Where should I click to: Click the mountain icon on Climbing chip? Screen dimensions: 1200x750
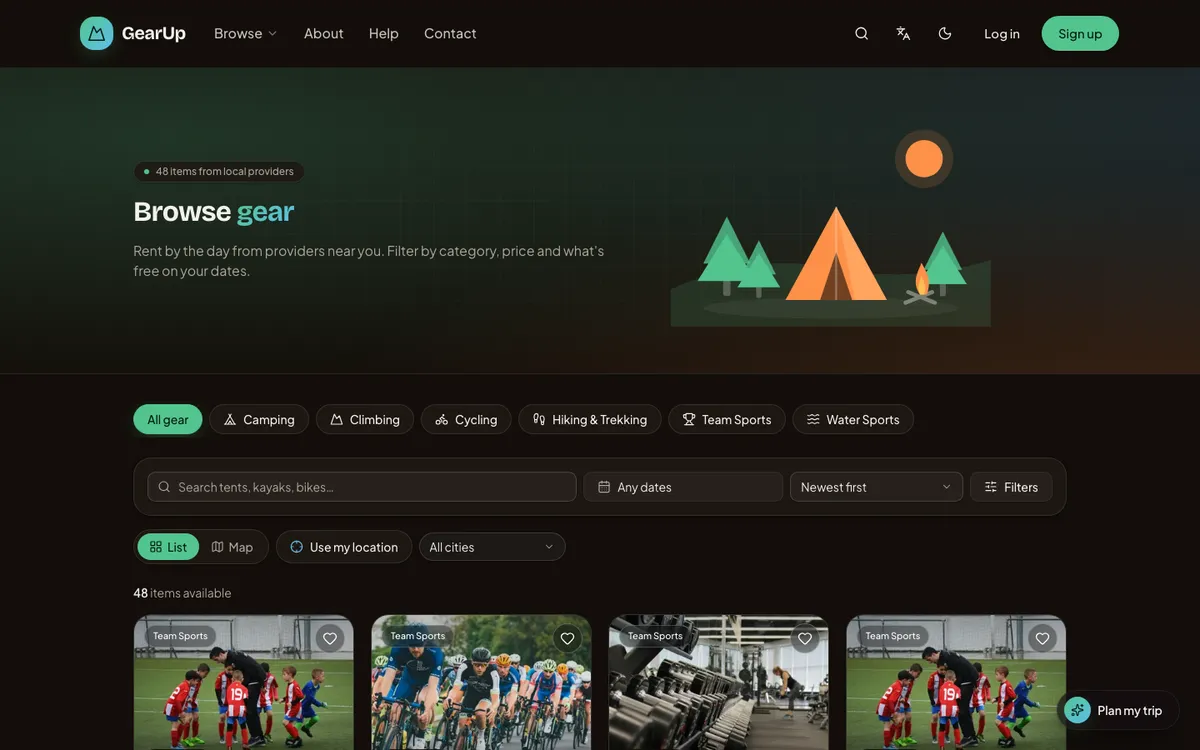click(x=337, y=419)
